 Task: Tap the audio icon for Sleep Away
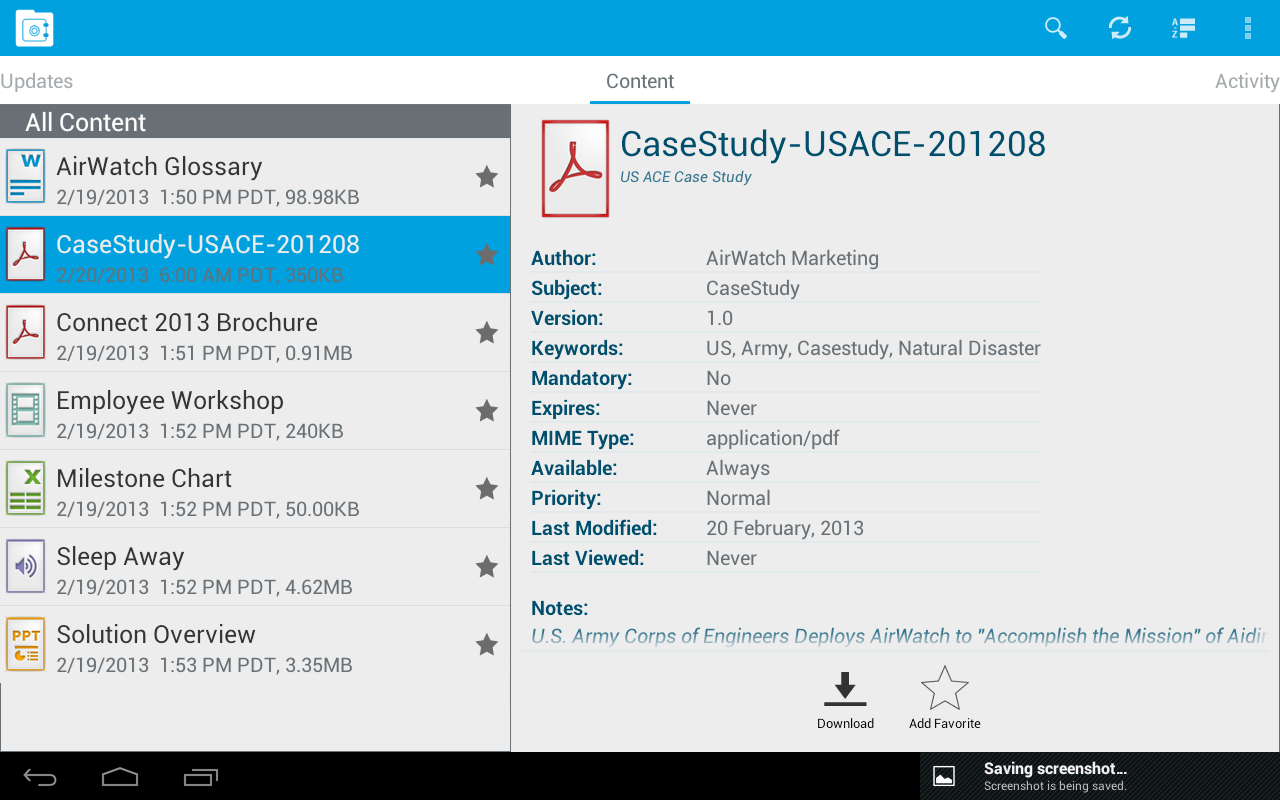point(25,566)
